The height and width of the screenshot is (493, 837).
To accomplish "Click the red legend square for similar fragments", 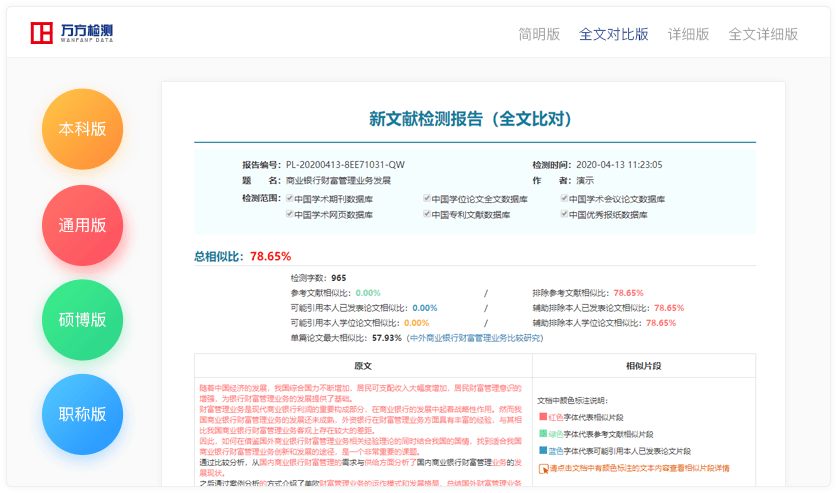I will click(x=543, y=417).
